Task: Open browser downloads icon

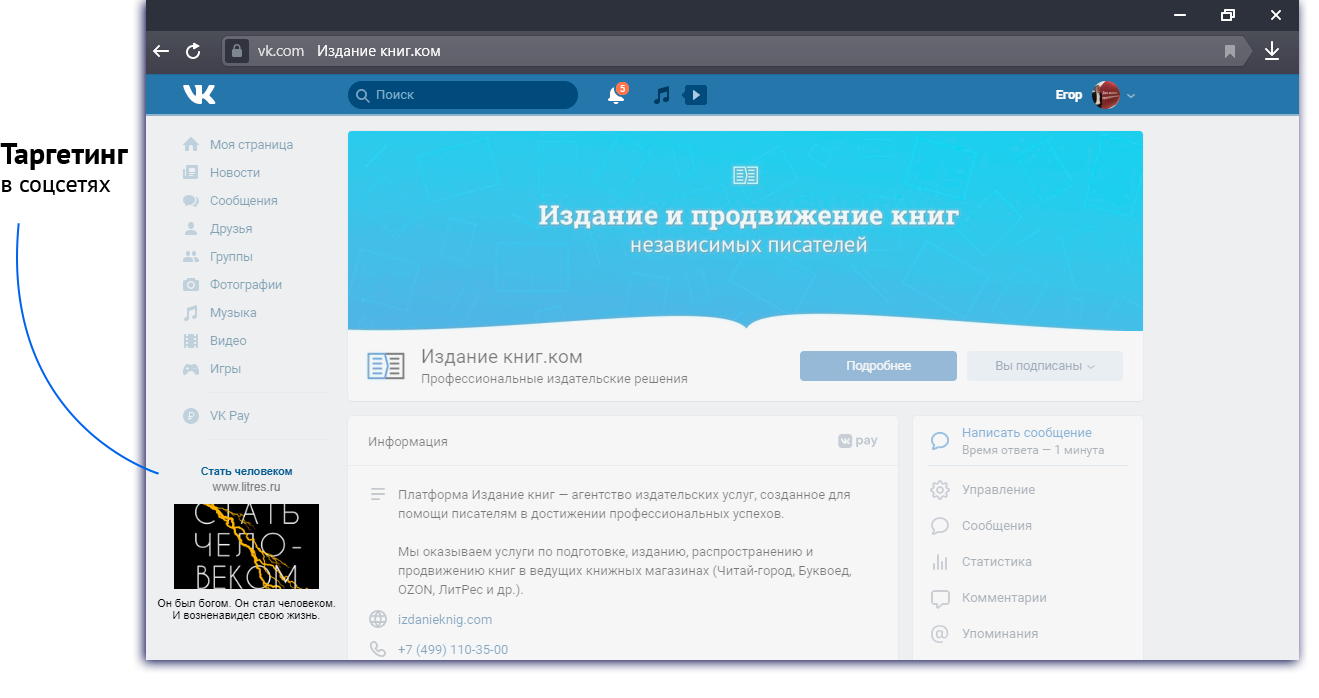Action: point(1272,51)
